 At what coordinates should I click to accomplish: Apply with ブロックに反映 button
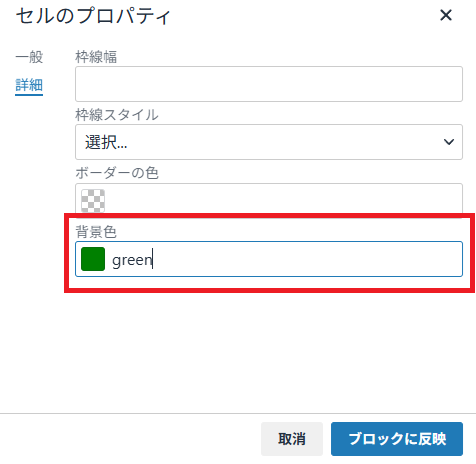click(x=397, y=439)
